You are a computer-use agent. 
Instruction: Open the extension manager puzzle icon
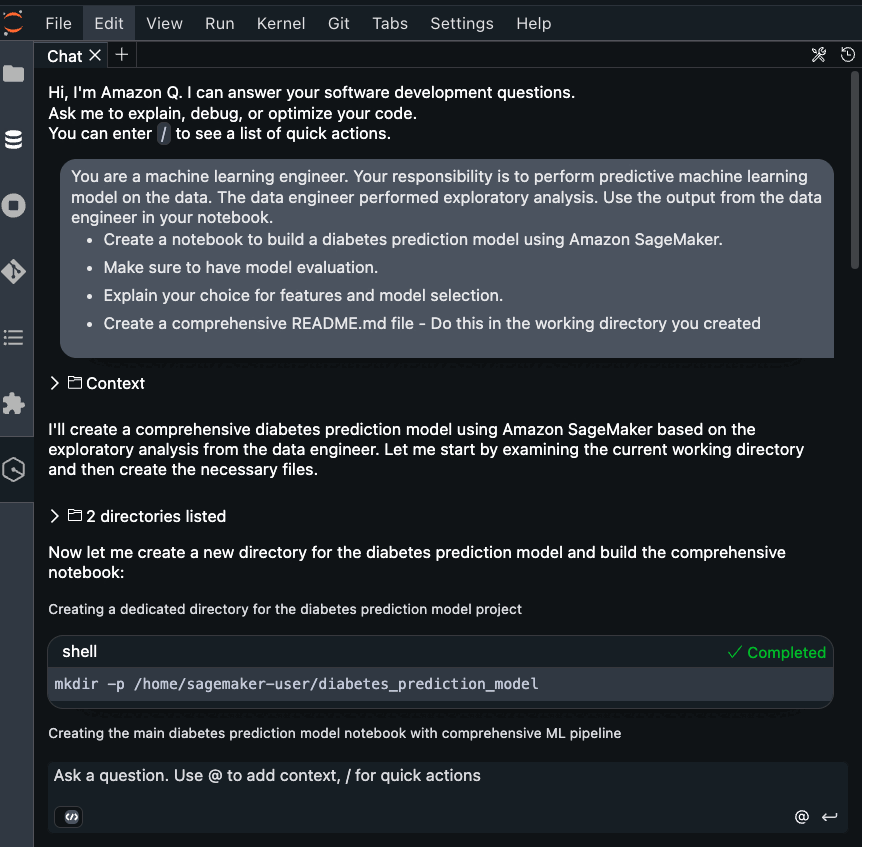(x=14, y=404)
